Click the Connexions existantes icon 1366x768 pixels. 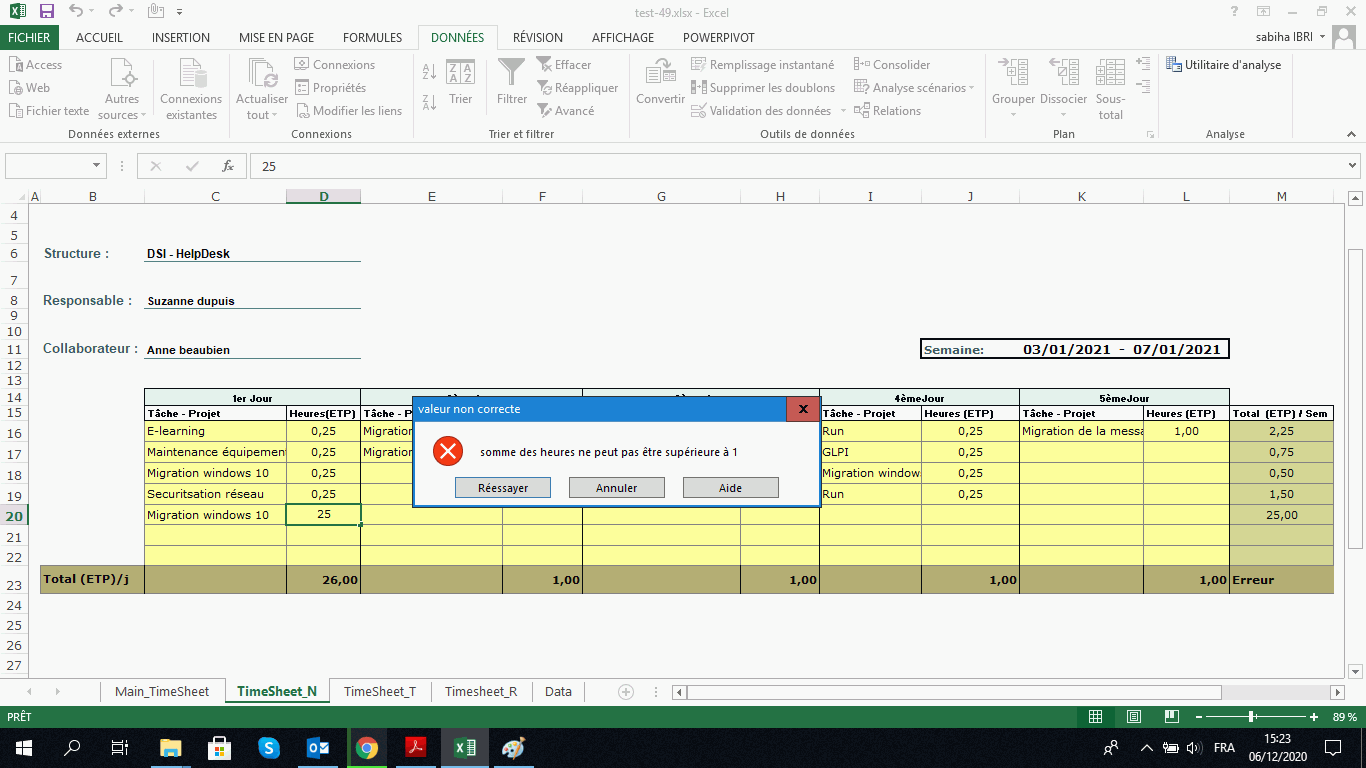click(191, 74)
